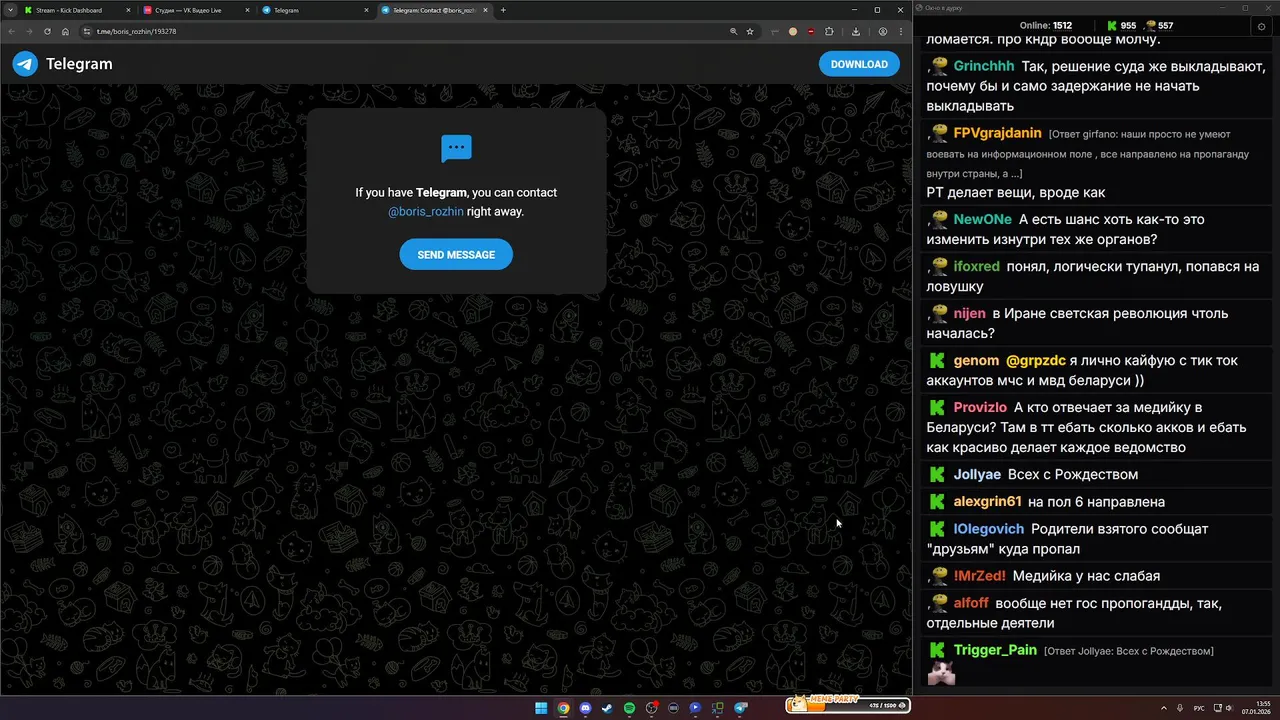Open the browser home page
The image size is (1280, 720).
coord(65,31)
